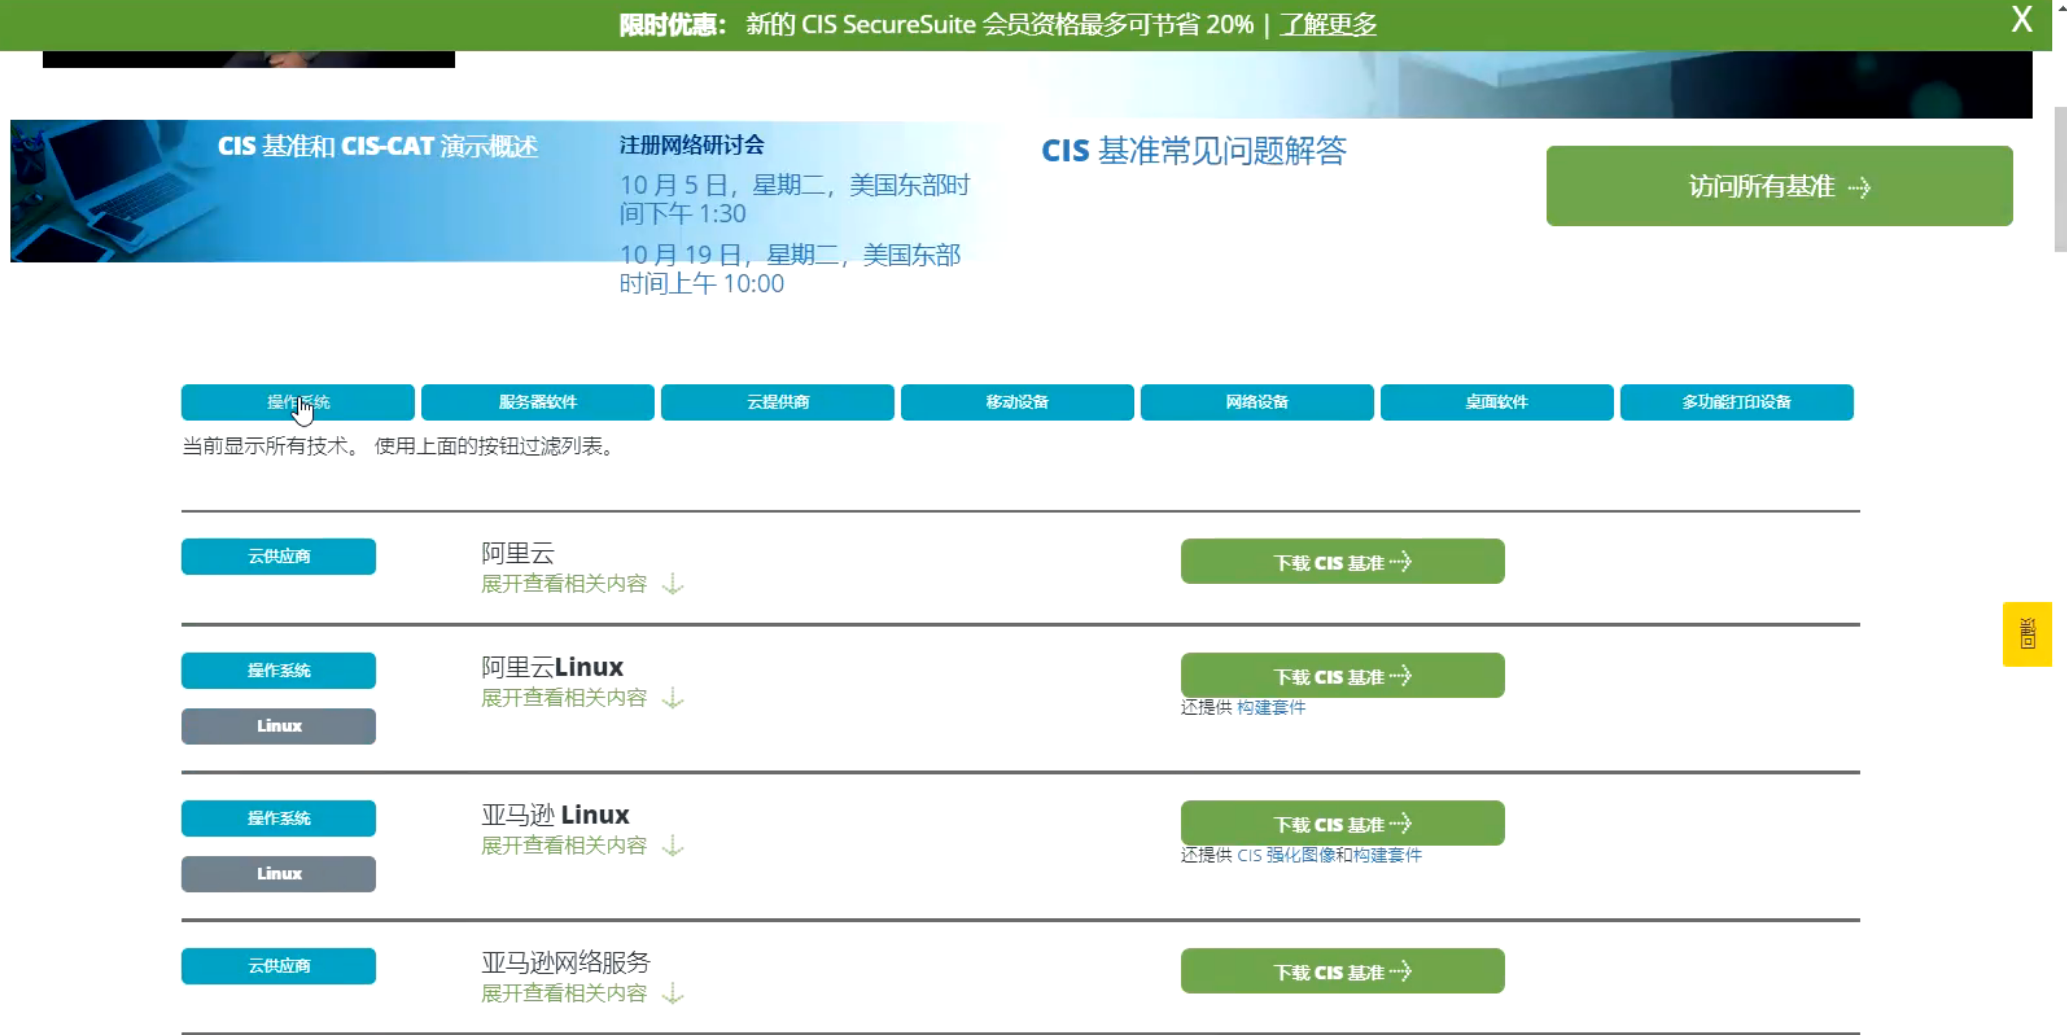Click the page vertical scrollbar thumb

[2060, 180]
